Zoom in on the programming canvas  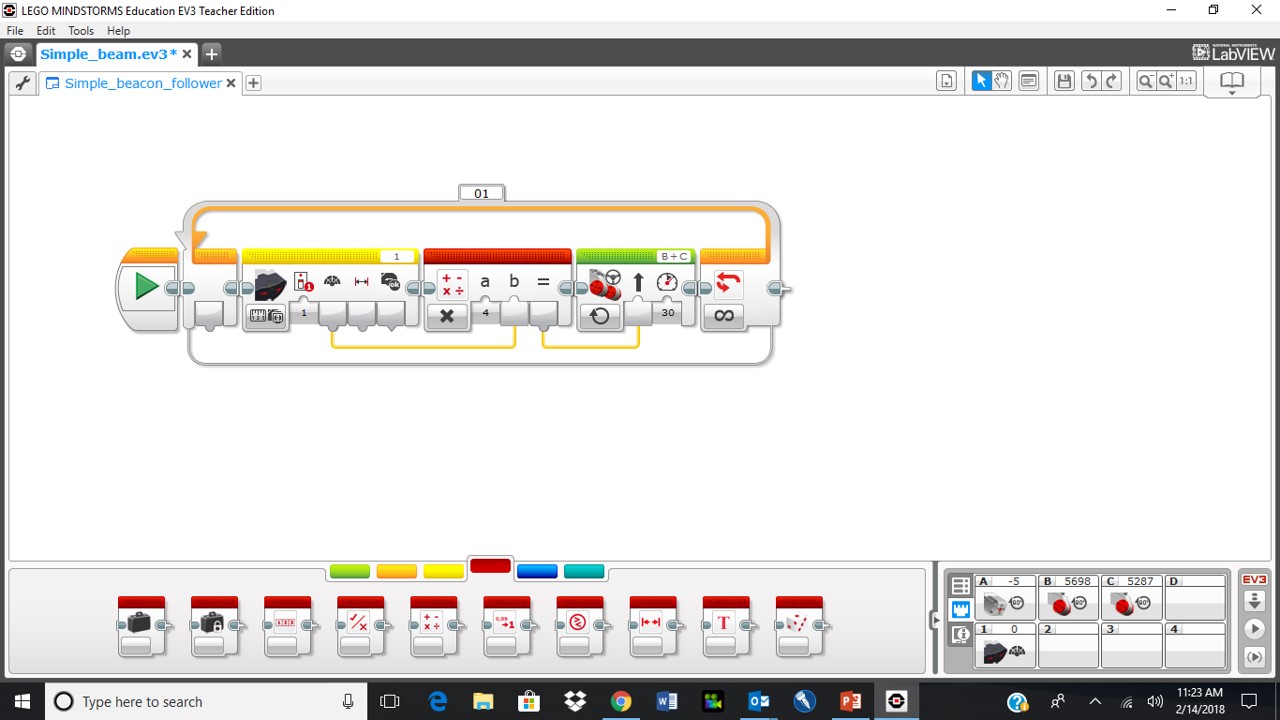[1166, 81]
